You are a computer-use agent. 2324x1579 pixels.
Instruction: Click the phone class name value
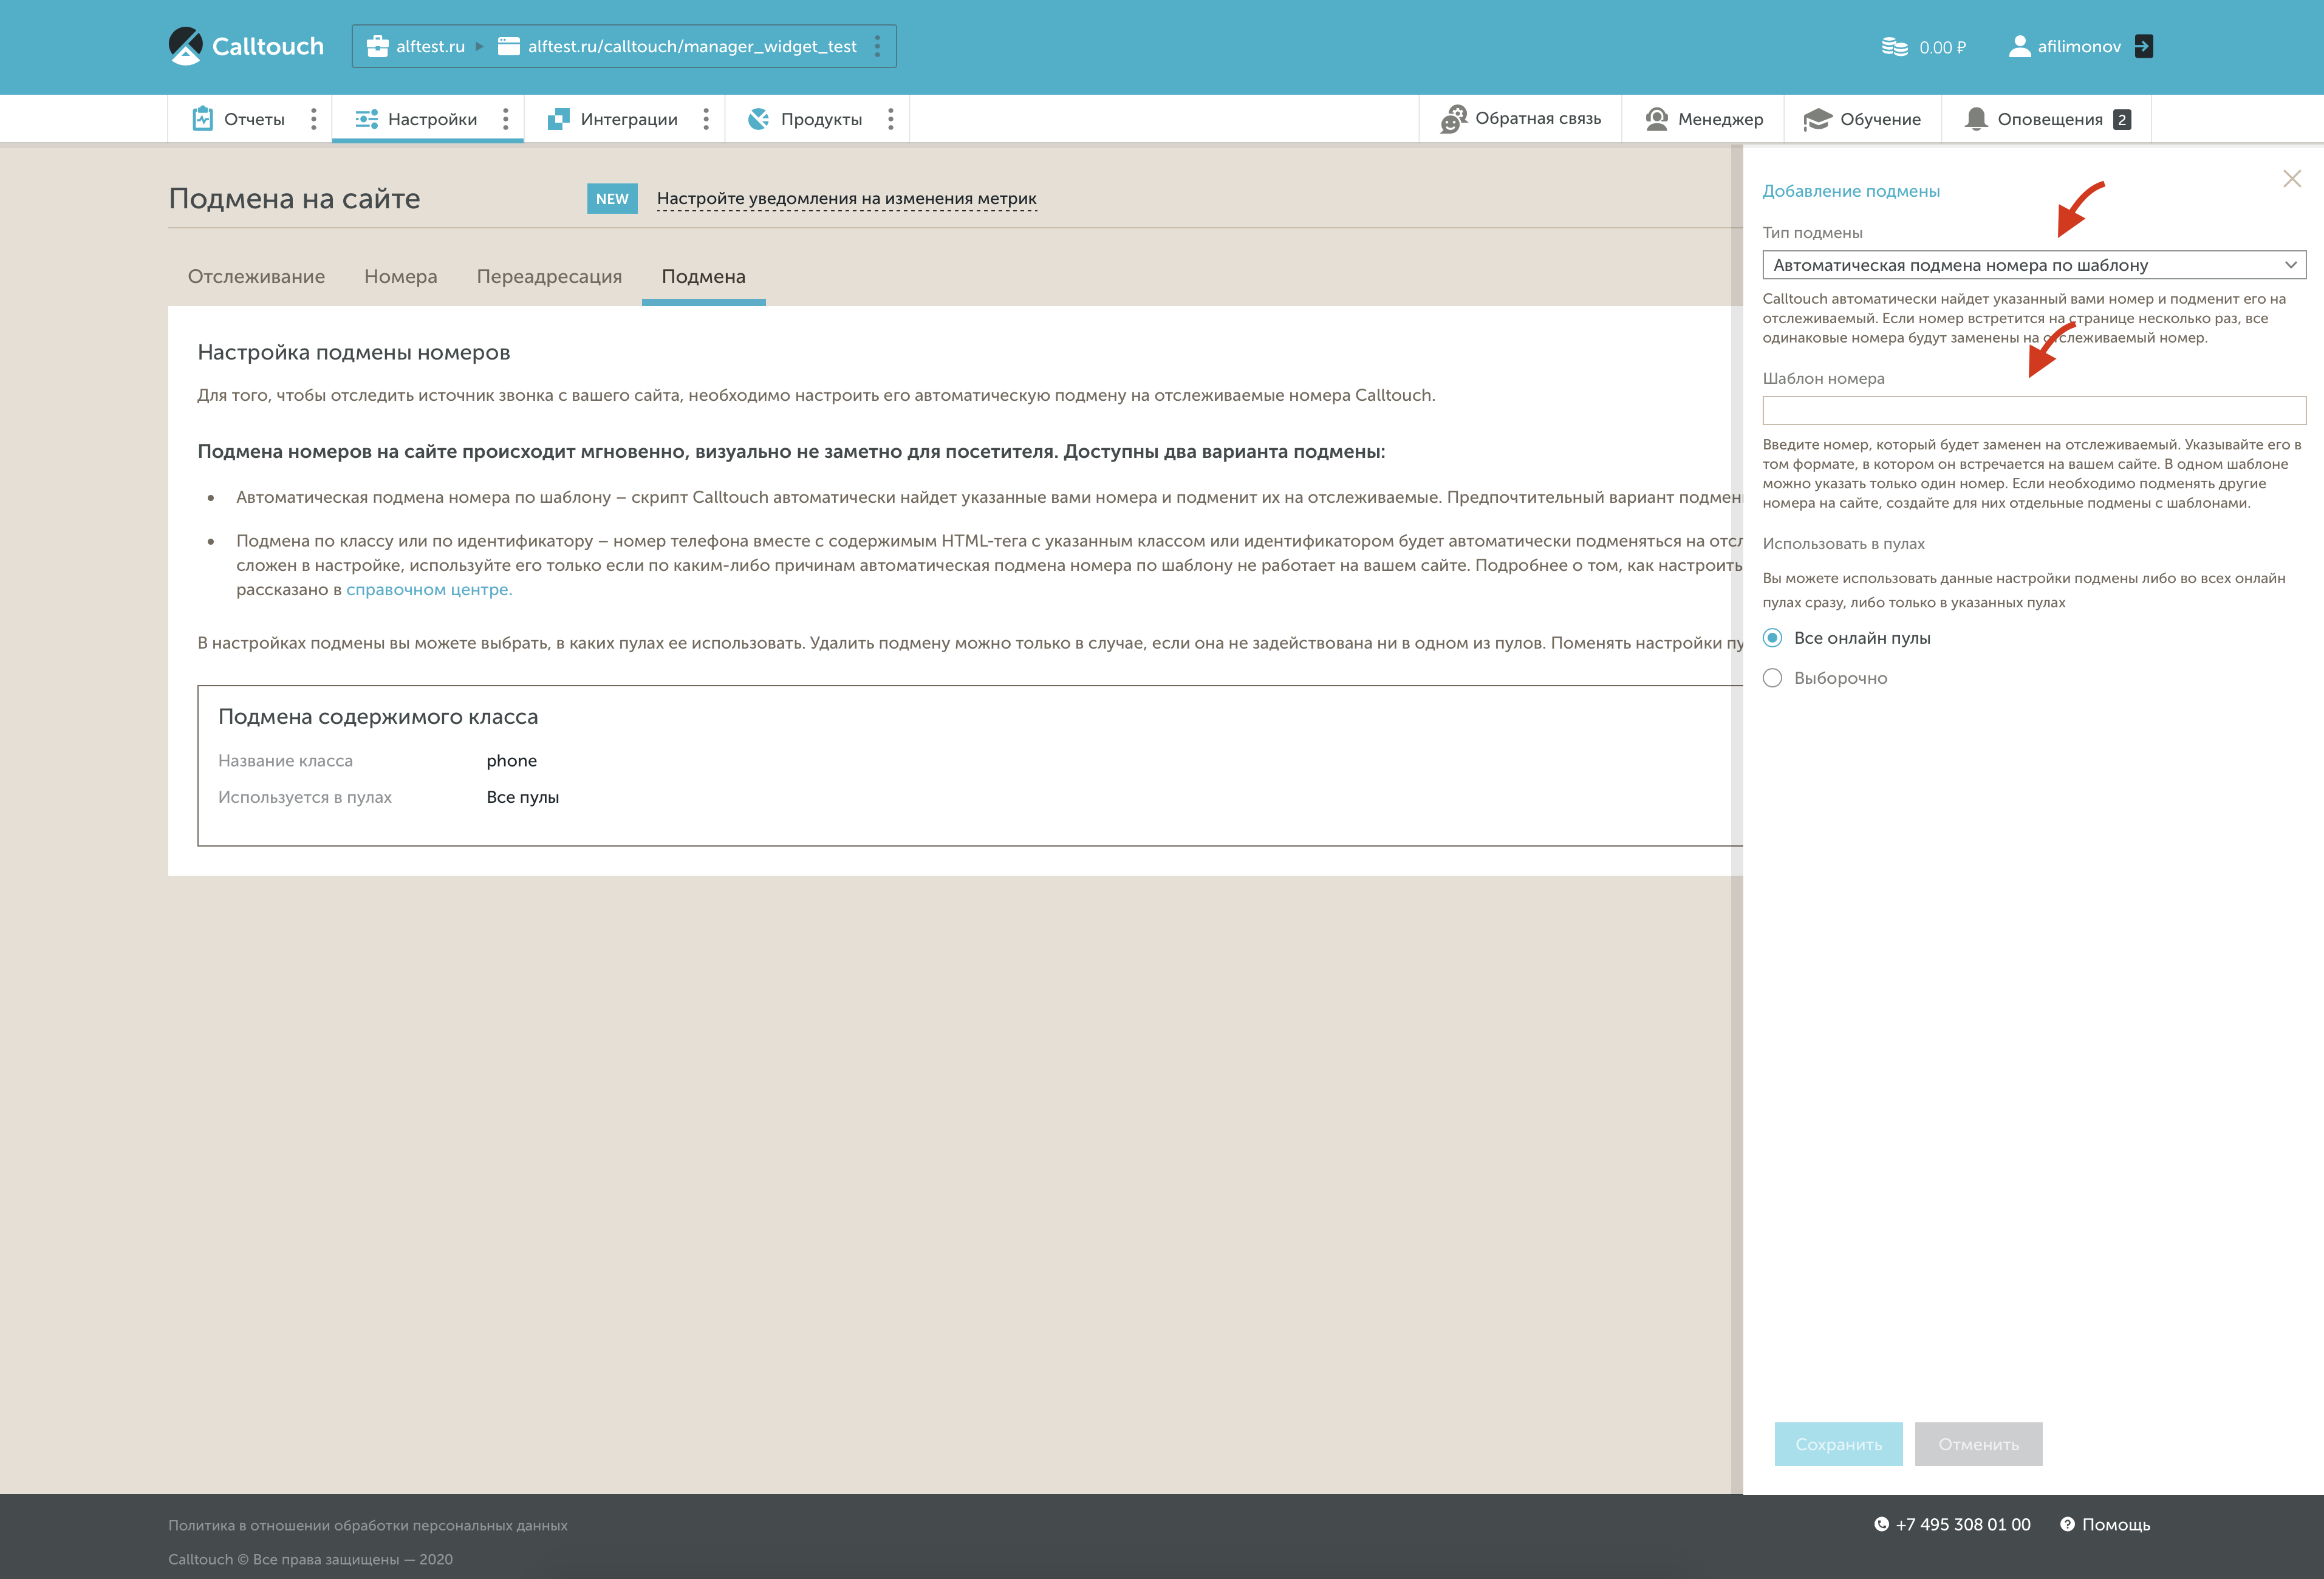pos(512,761)
